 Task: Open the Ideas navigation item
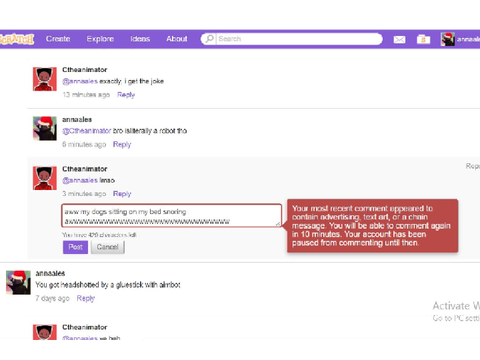(x=140, y=39)
